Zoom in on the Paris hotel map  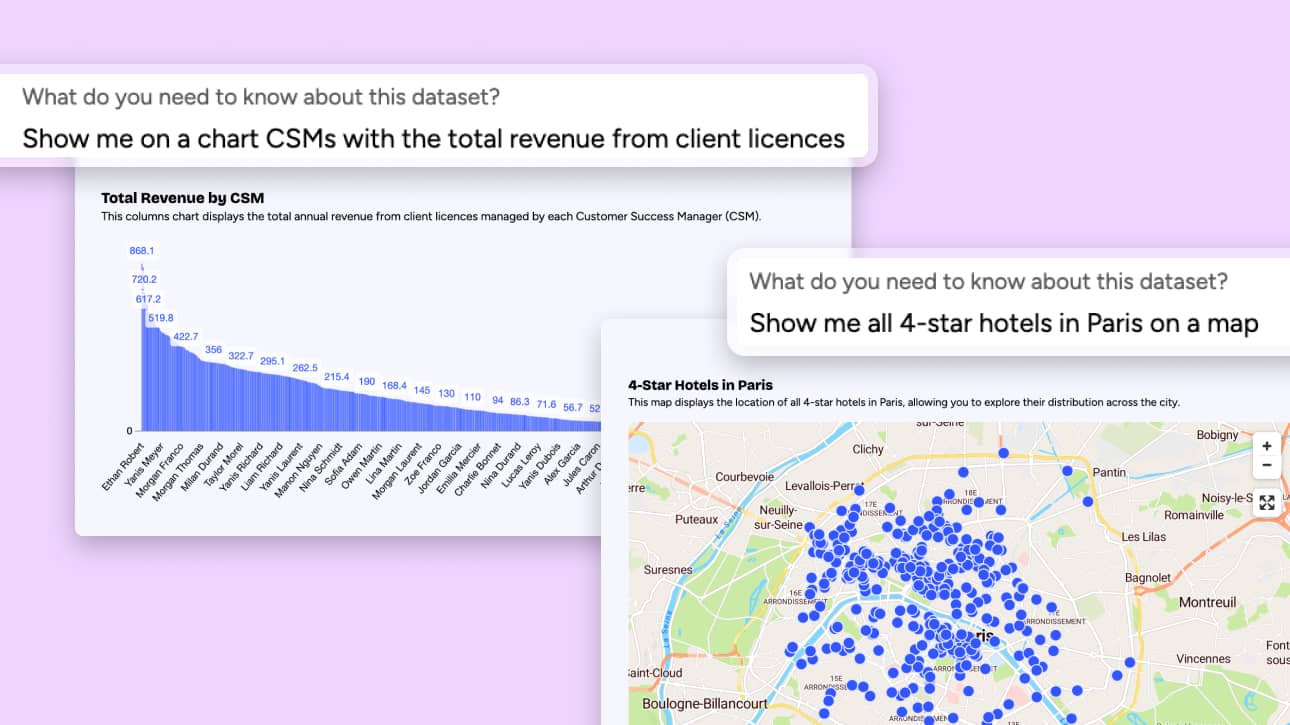pyautogui.click(x=1267, y=446)
